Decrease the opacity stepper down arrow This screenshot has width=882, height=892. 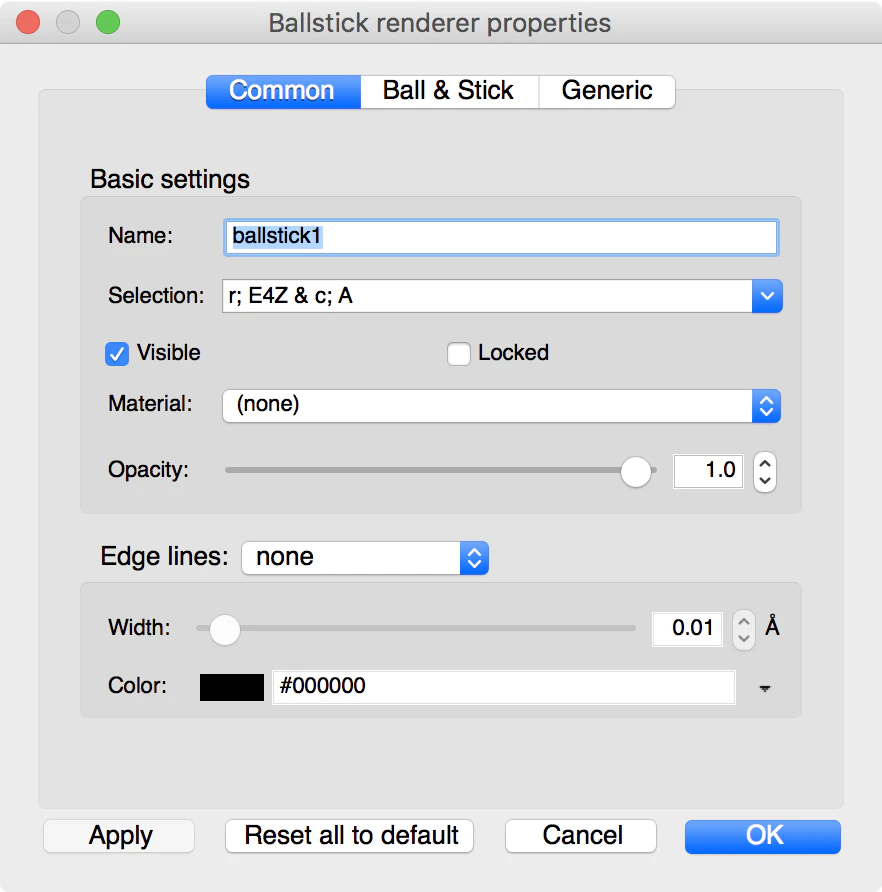[x=765, y=481]
